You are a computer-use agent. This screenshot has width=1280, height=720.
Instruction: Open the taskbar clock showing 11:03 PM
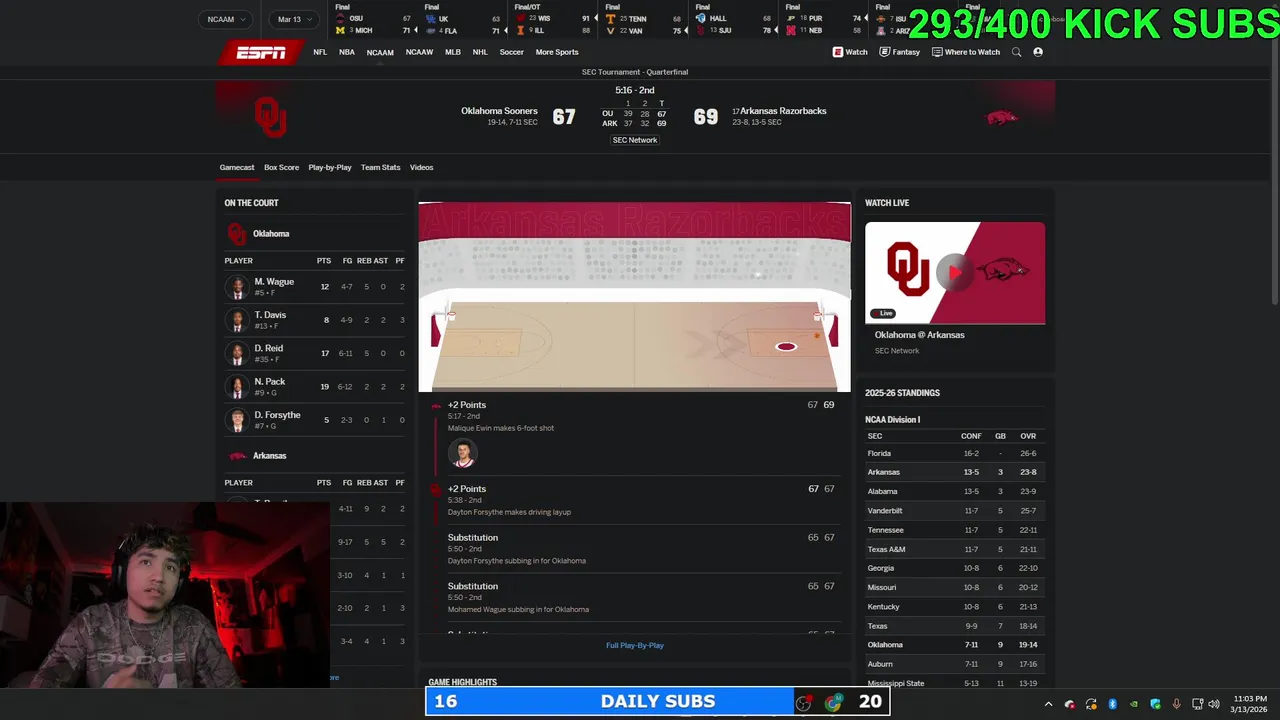(x=1248, y=704)
